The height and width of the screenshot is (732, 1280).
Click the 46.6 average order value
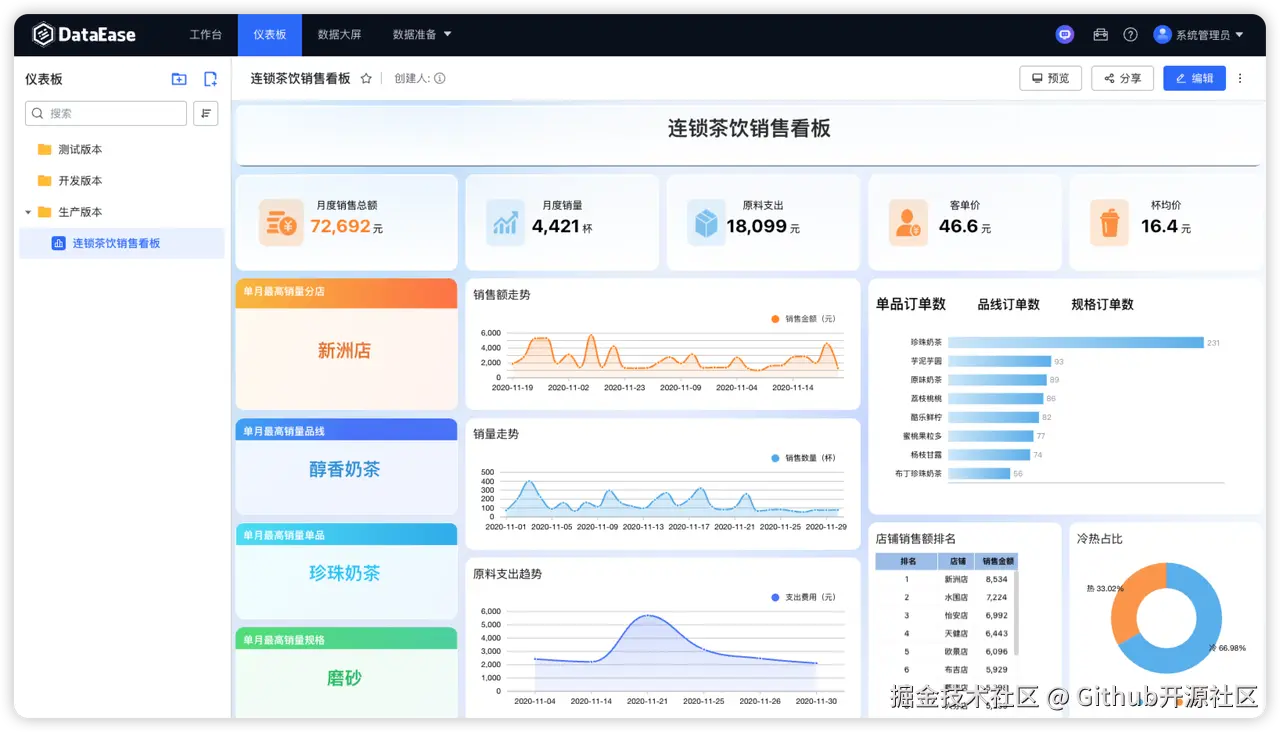958,226
